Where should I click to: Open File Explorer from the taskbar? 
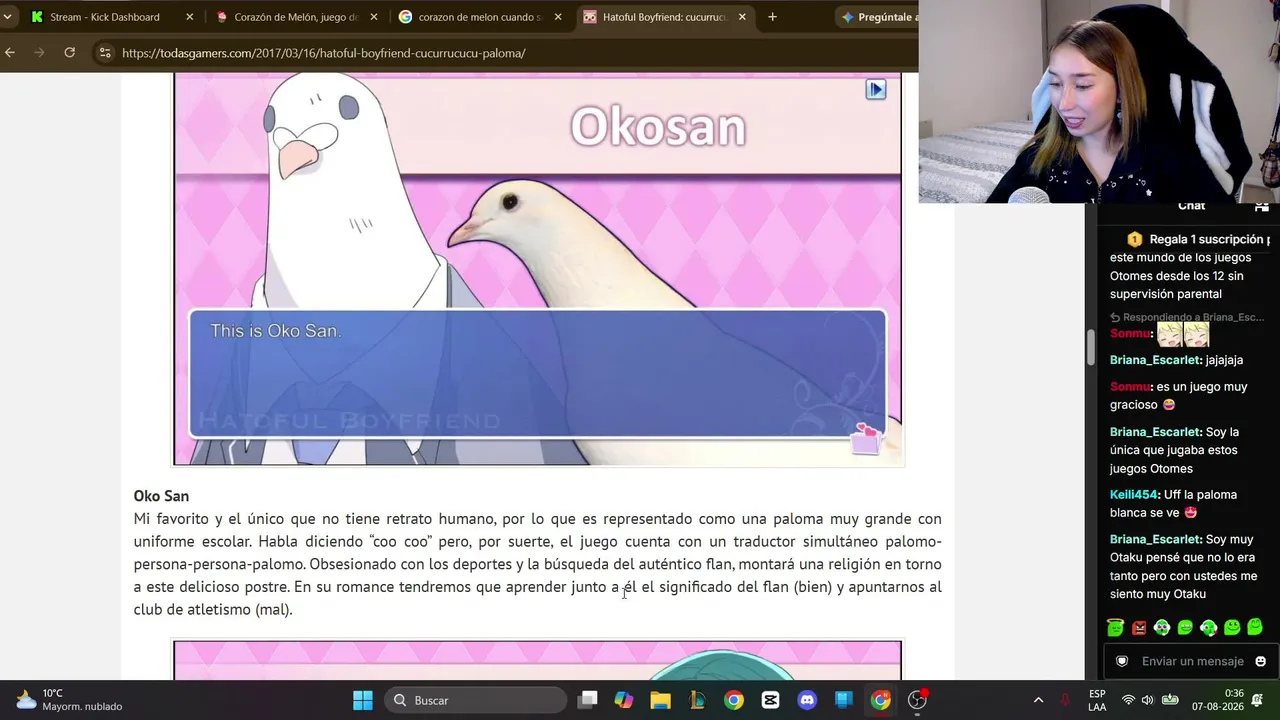point(660,700)
